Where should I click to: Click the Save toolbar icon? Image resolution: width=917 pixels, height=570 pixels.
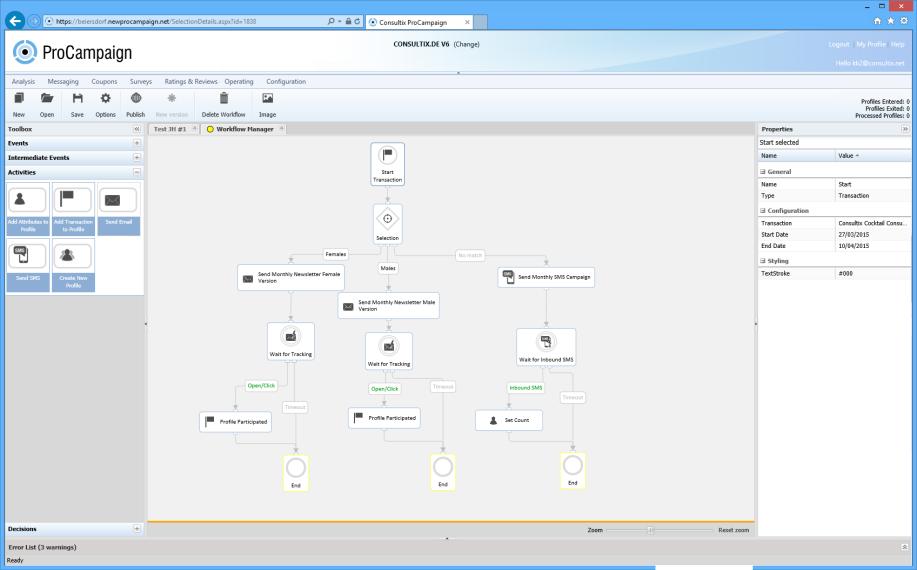coord(77,99)
